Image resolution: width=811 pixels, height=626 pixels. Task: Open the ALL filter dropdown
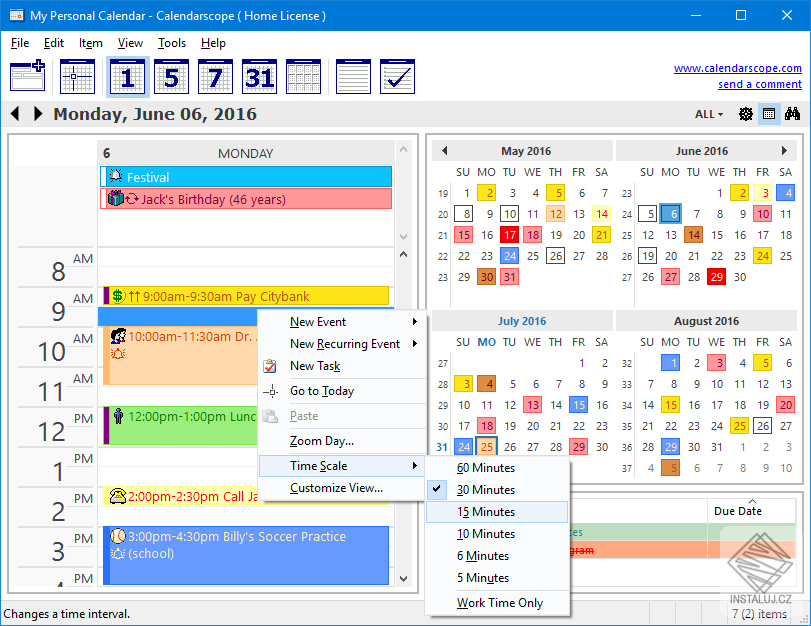[707, 114]
